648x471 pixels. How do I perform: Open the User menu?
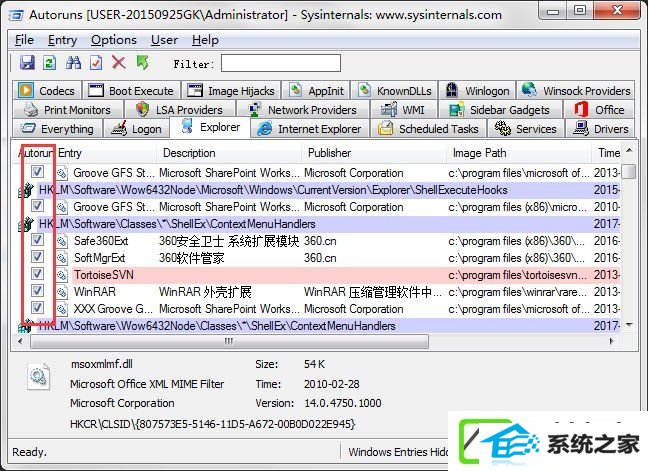point(164,40)
